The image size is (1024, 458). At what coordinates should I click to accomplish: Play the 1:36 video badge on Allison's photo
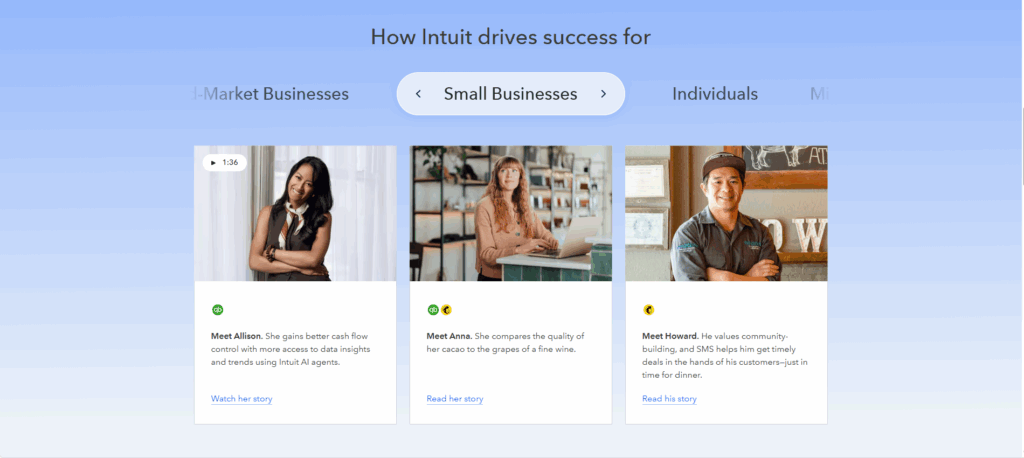[x=224, y=162]
